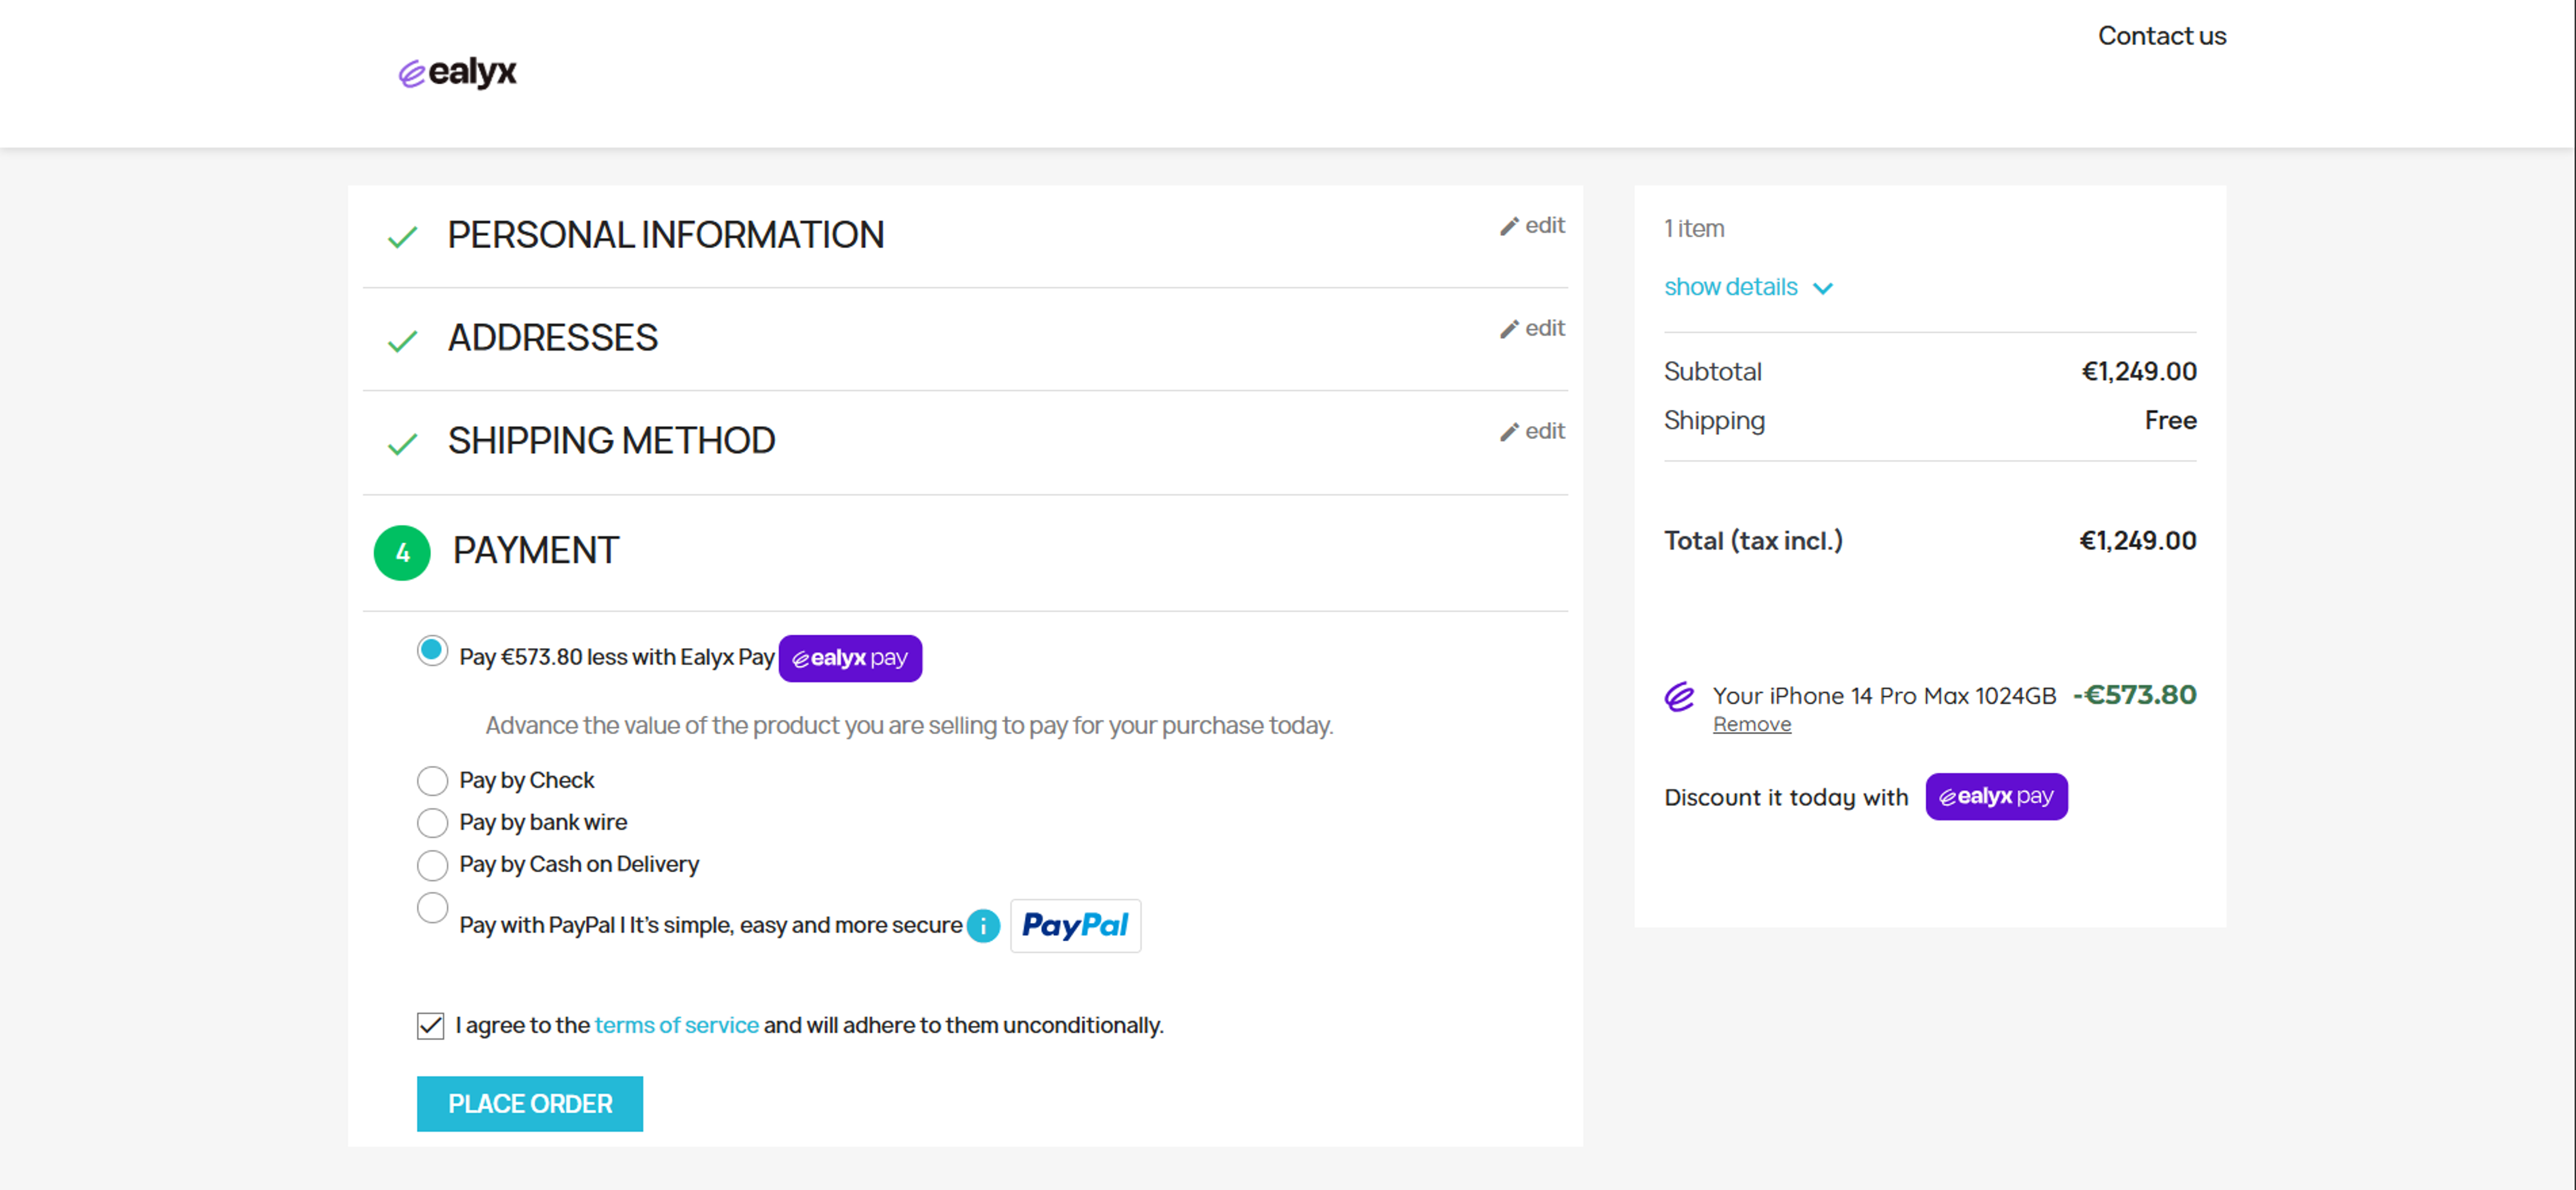The width and height of the screenshot is (2576, 1190).
Task: Open the Personal Information step heading
Action: click(x=665, y=236)
